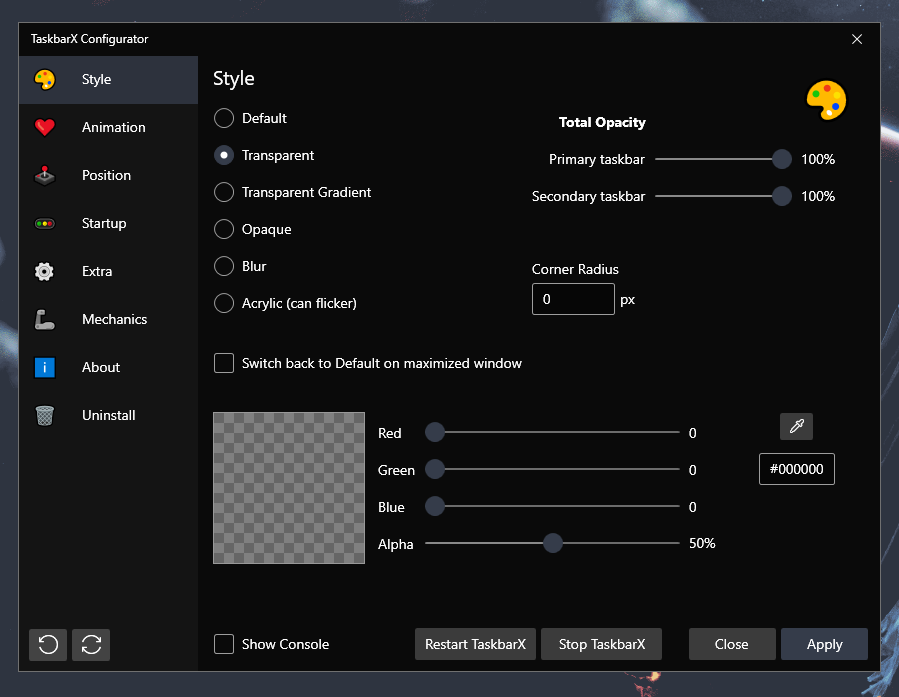Click the Green slider label

(396, 470)
